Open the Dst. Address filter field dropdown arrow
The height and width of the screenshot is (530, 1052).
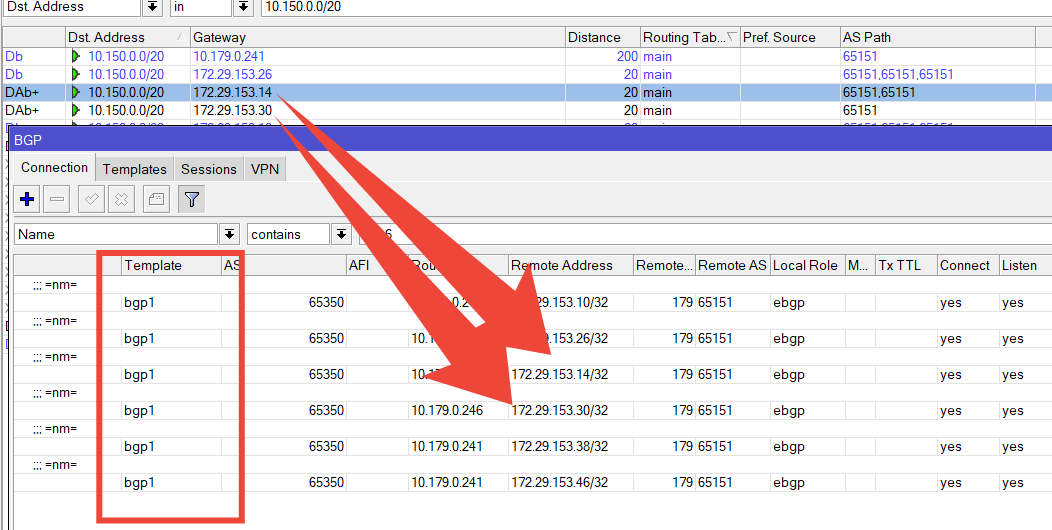pos(153,7)
